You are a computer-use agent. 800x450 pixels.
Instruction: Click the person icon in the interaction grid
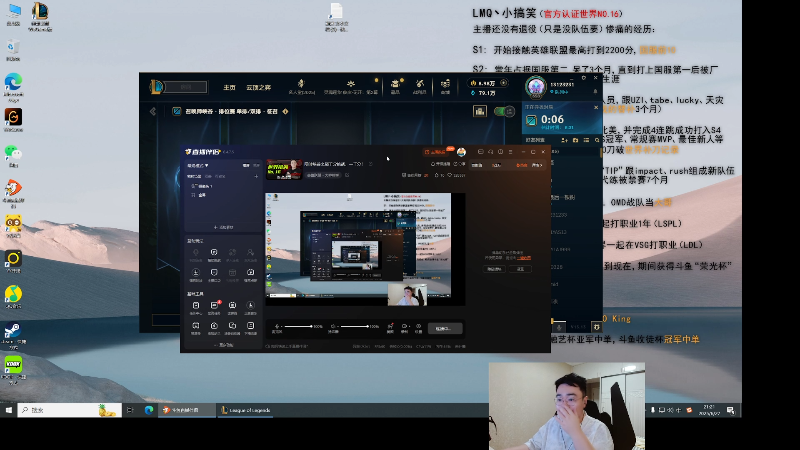[251, 254]
